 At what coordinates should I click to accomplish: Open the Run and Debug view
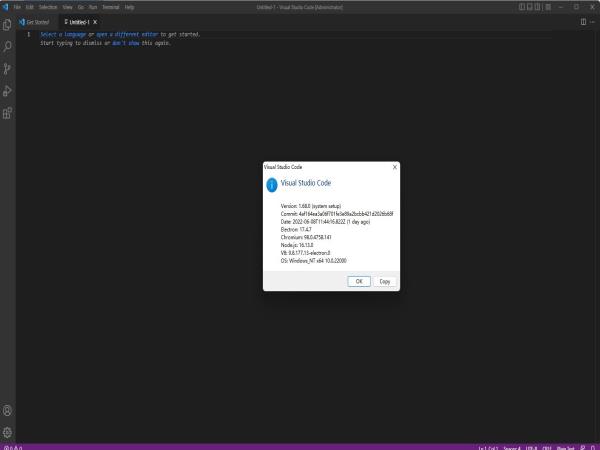[x=7, y=91]
